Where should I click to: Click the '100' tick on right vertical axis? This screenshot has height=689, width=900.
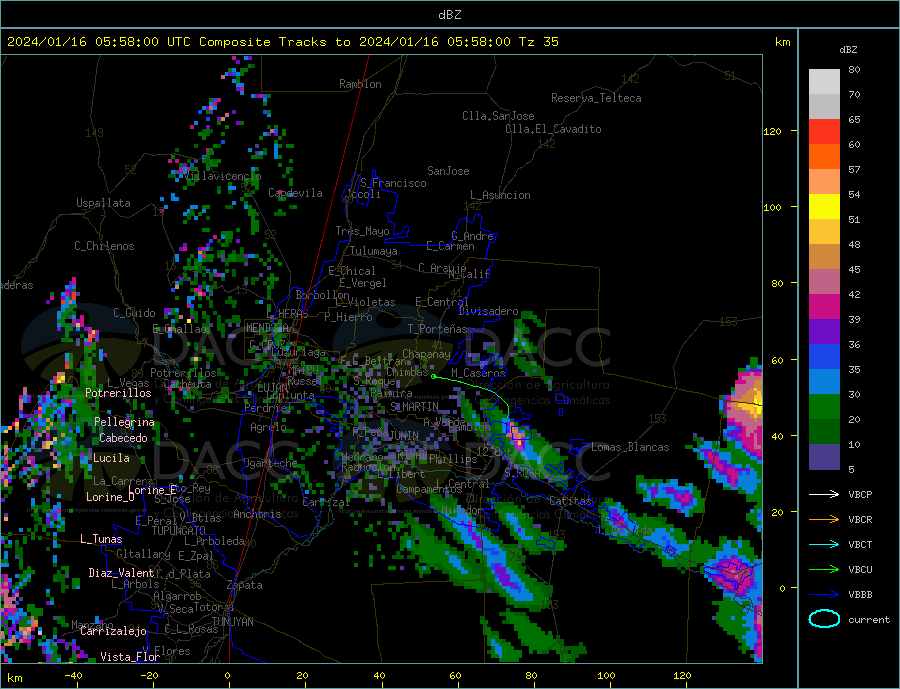pos(772,207)
